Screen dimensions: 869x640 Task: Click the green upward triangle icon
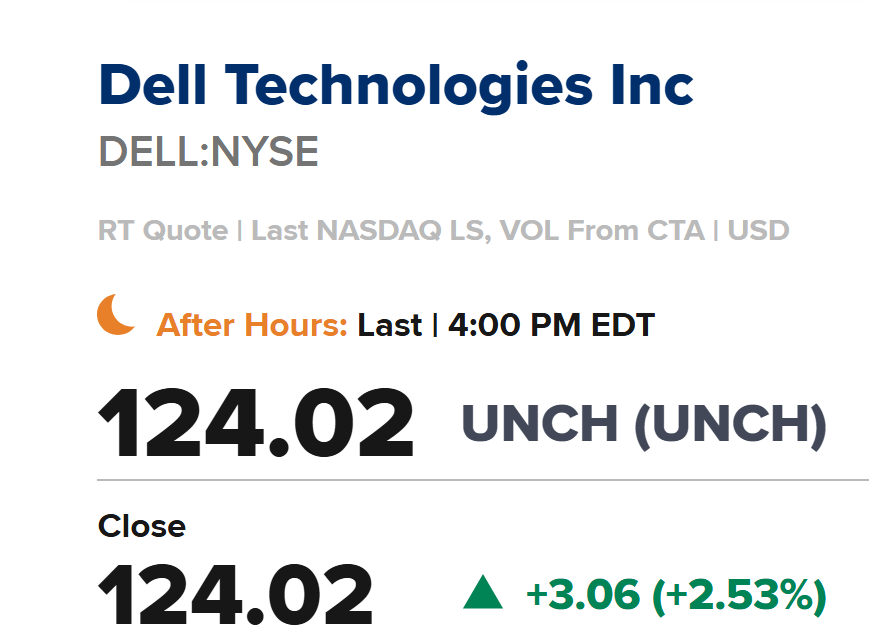pos(483,593)
